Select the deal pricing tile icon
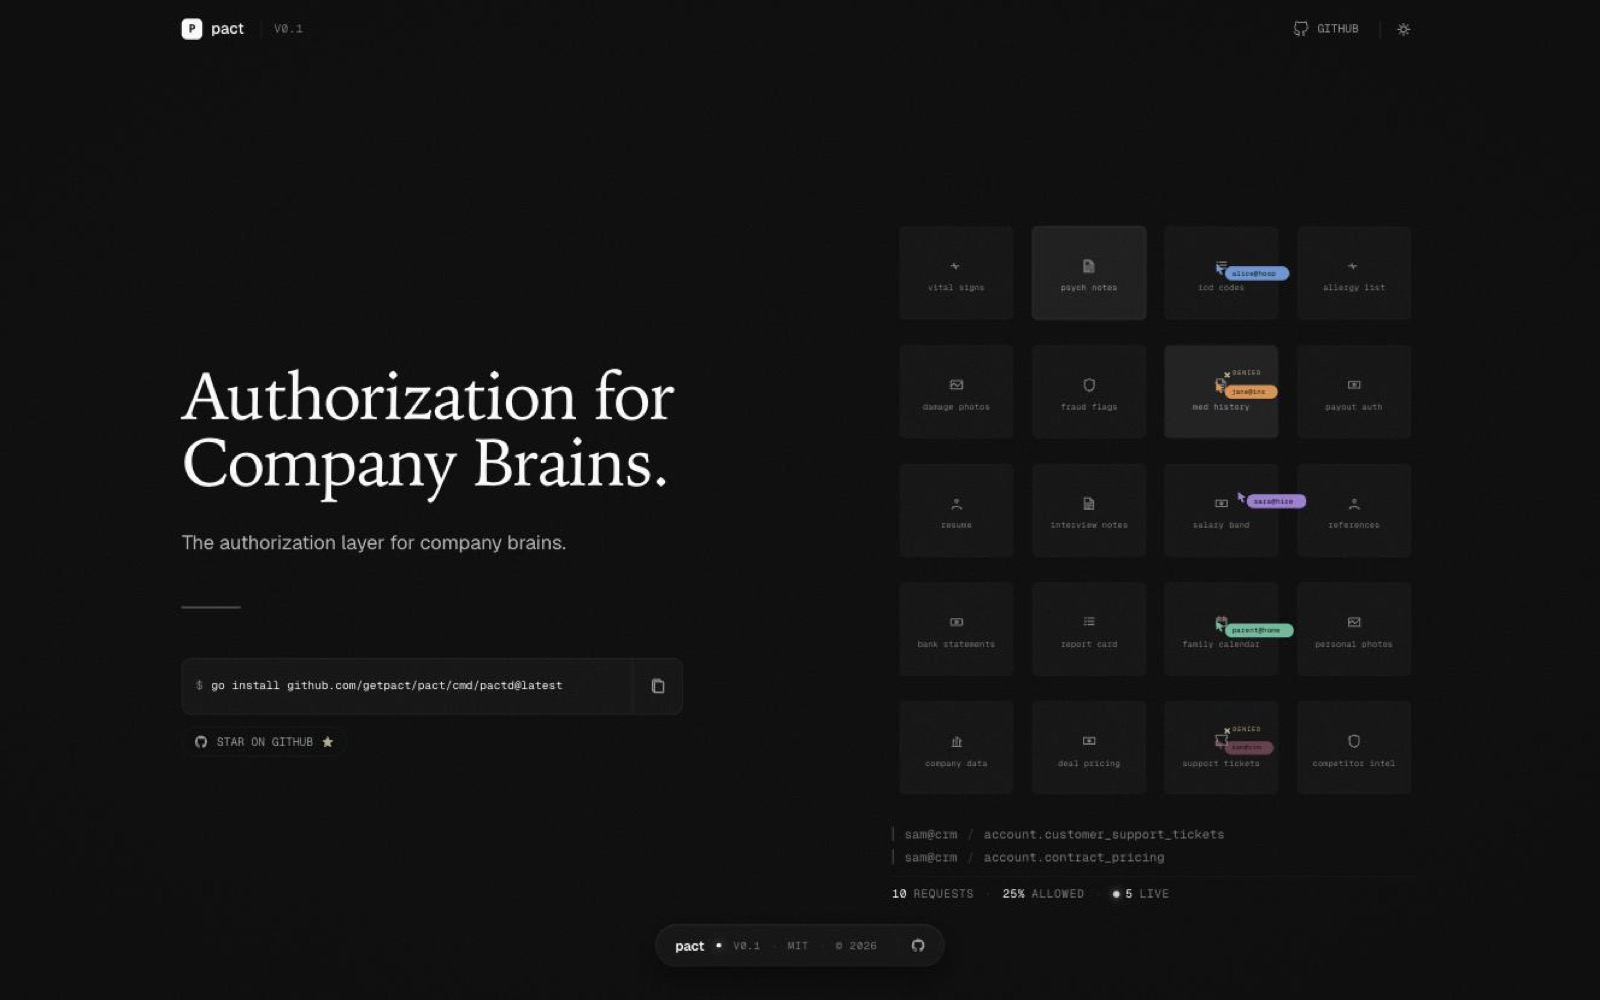 point(1089,741)
